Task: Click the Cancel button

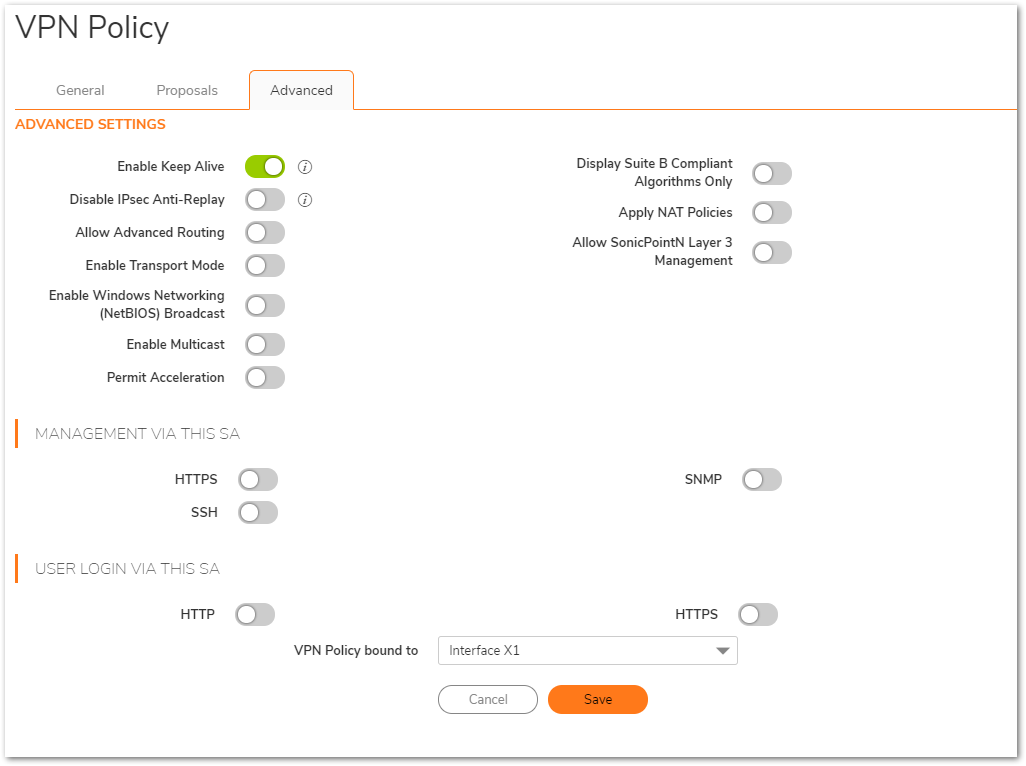Action: 488,699
